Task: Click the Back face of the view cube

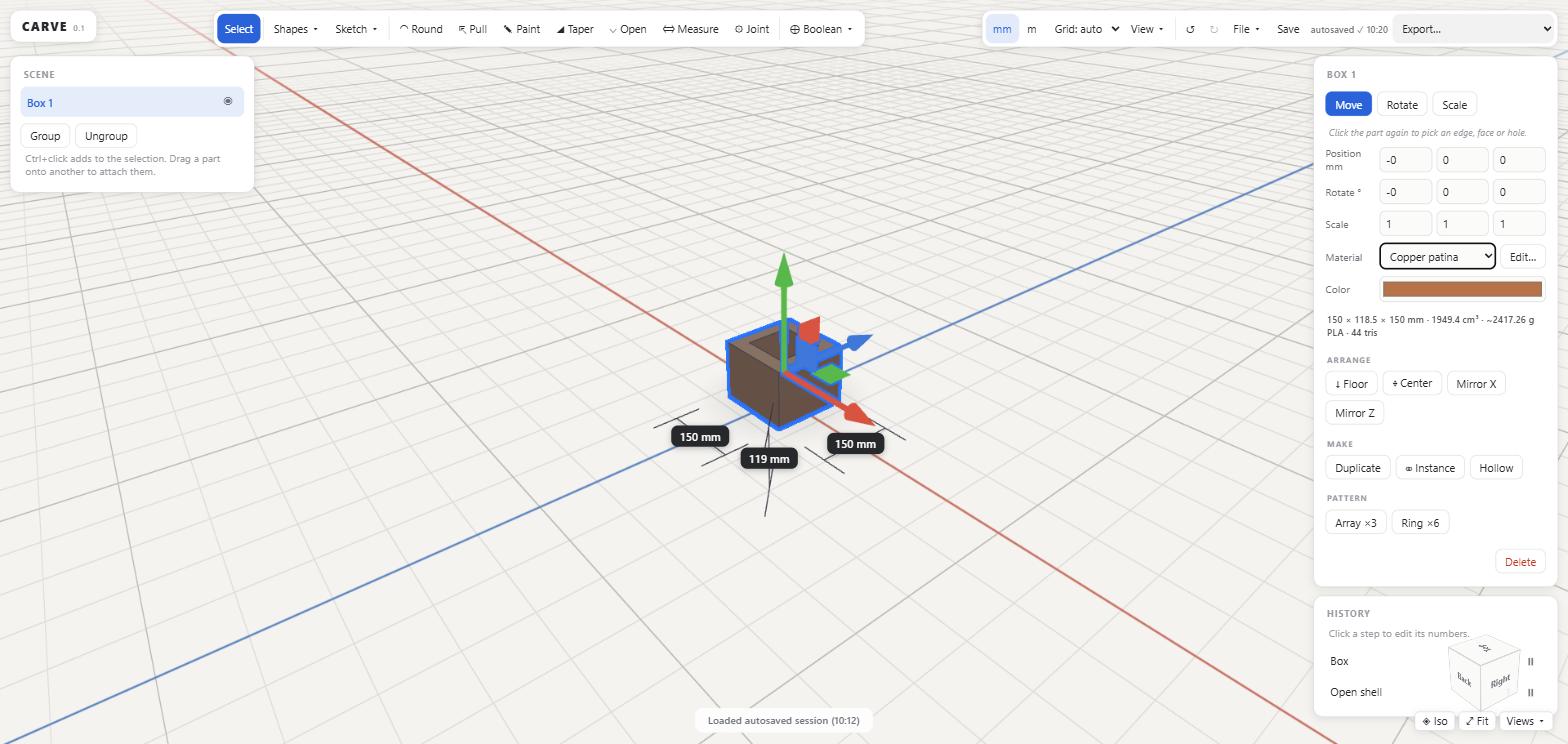Action: pos(1464,679)
